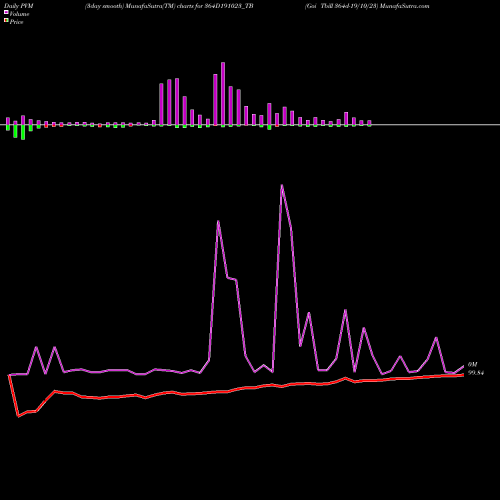Click the tallest magenta volume bar
The width and height of the screenshot is (500, 500).
[x=223, y=94]
